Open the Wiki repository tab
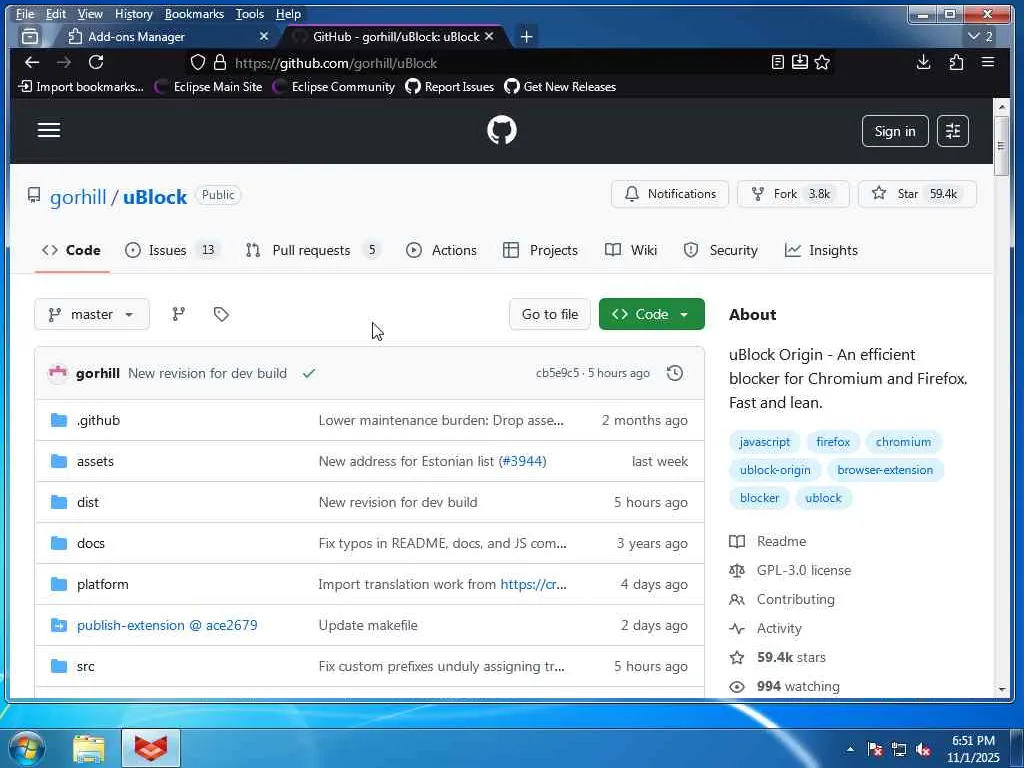Image resolution: width=1024 pixels, height=768 pixels. (631, 250)
